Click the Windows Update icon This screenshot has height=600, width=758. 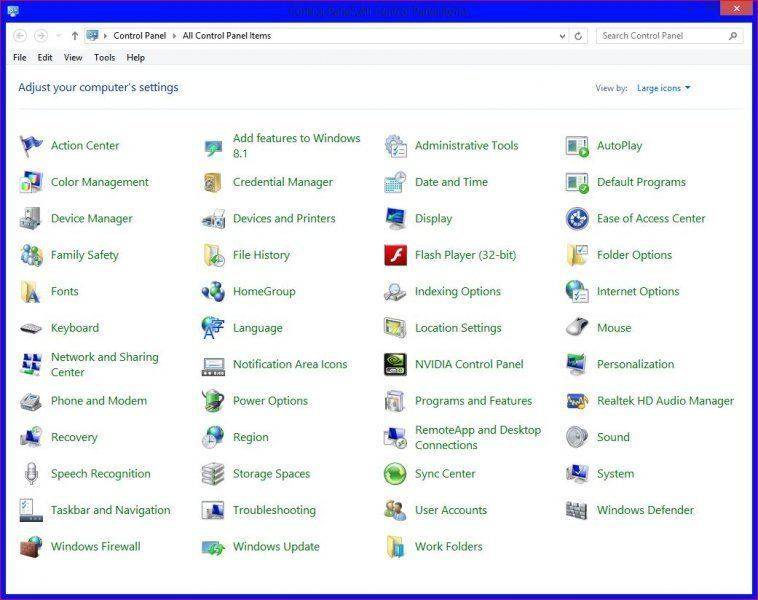(x=213, y=548)
